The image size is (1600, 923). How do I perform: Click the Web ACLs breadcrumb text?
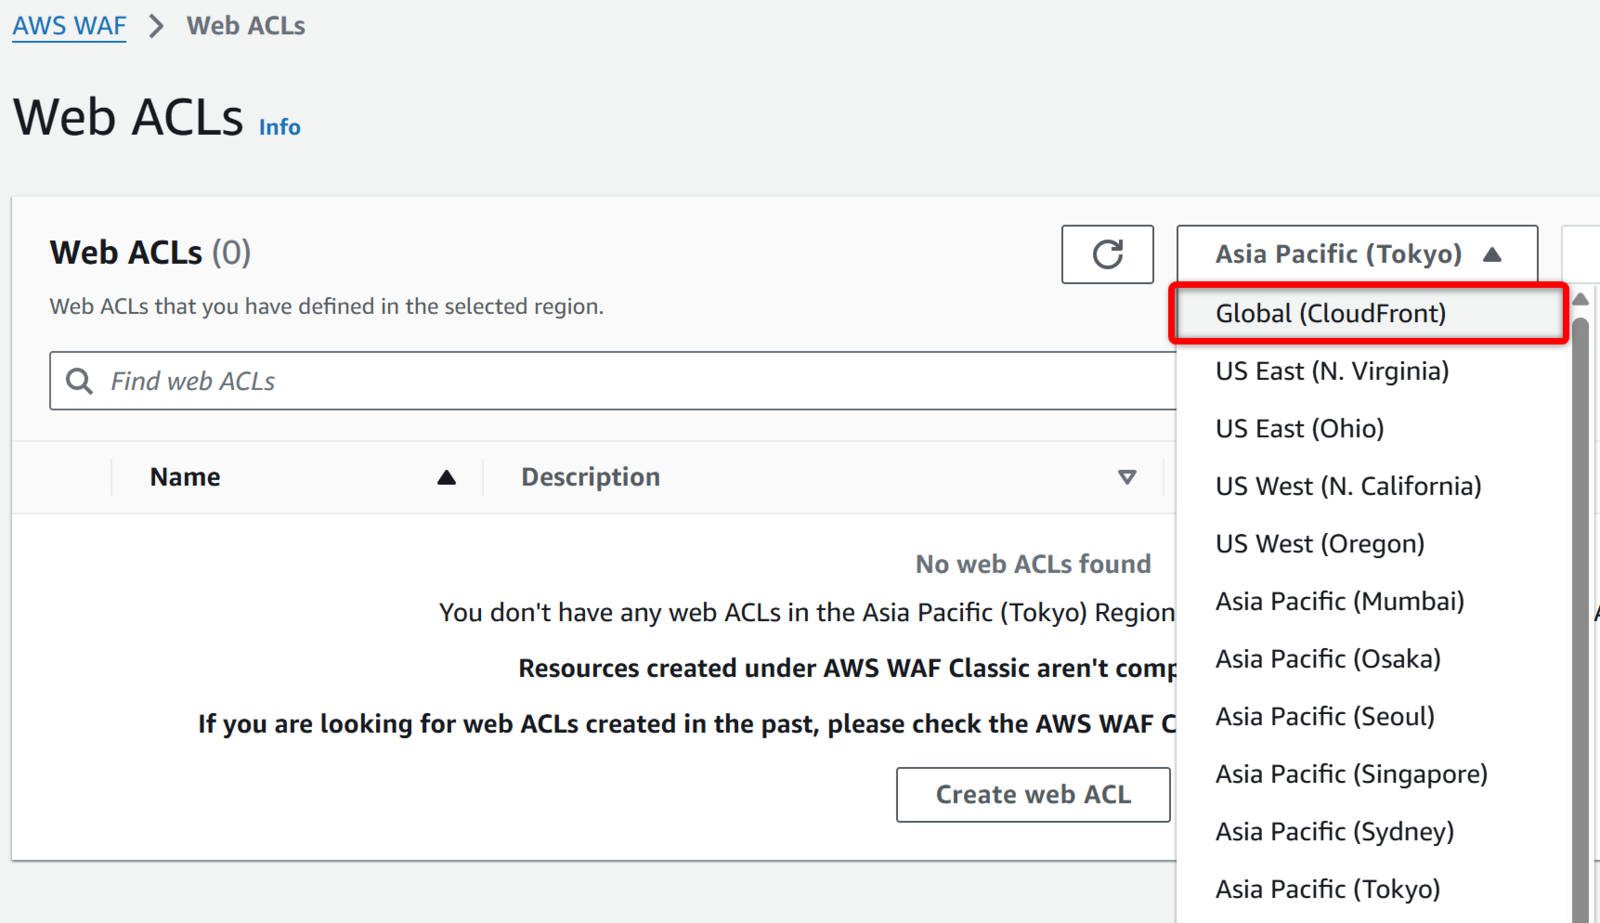[246, 26]
